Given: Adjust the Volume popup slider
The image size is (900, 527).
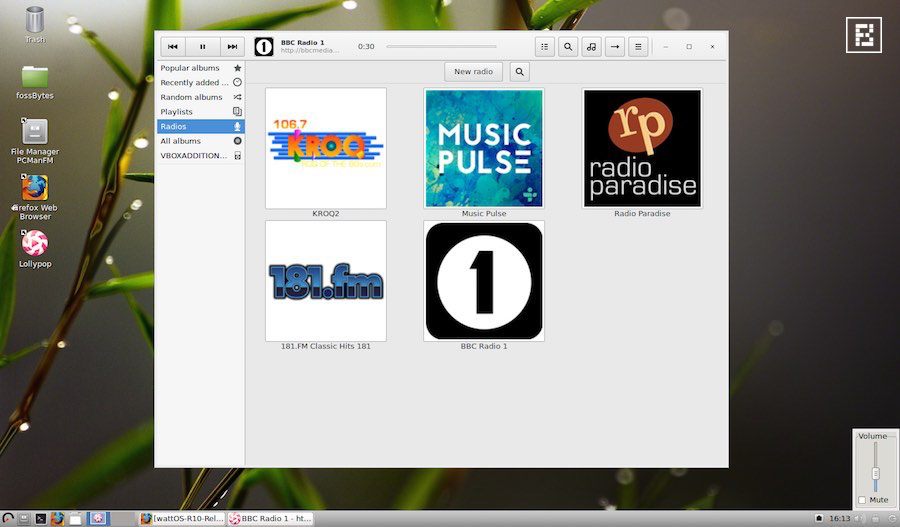Looking at the screenshot, I should point(875,468).
